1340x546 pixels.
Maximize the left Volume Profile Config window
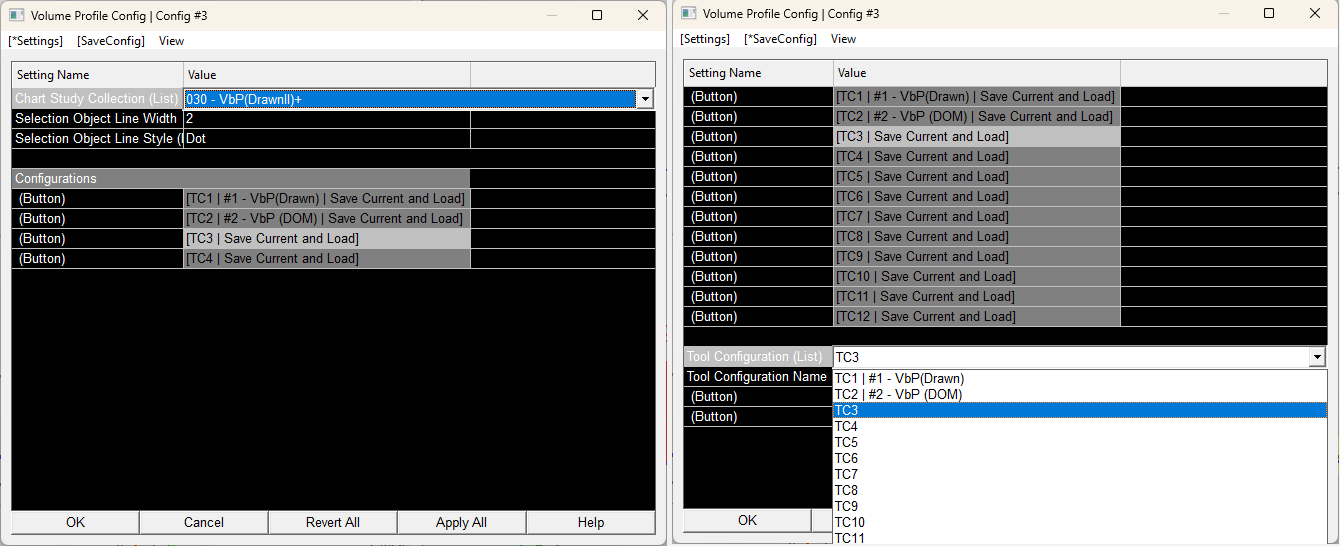(597, 15)
